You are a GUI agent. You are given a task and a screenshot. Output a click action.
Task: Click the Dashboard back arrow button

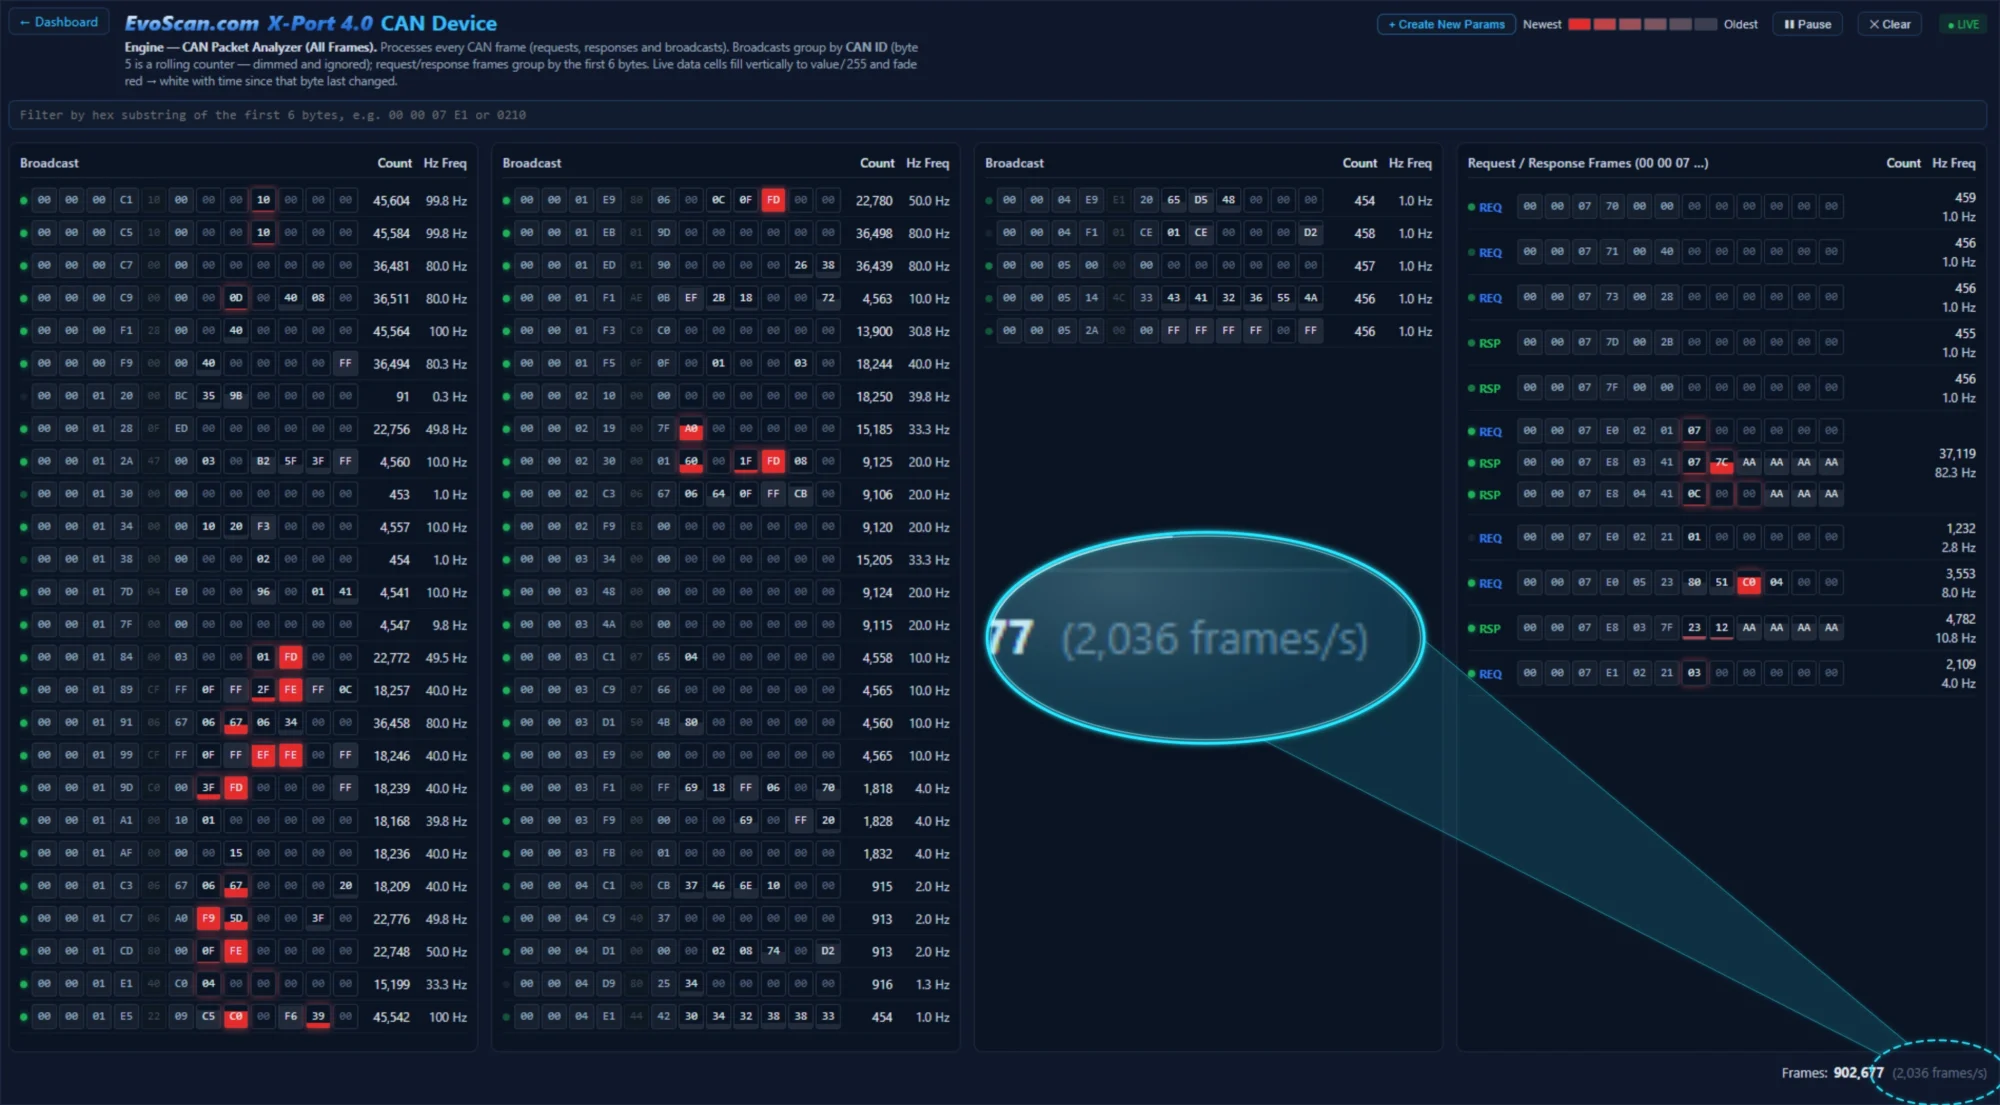pos(59,22)
